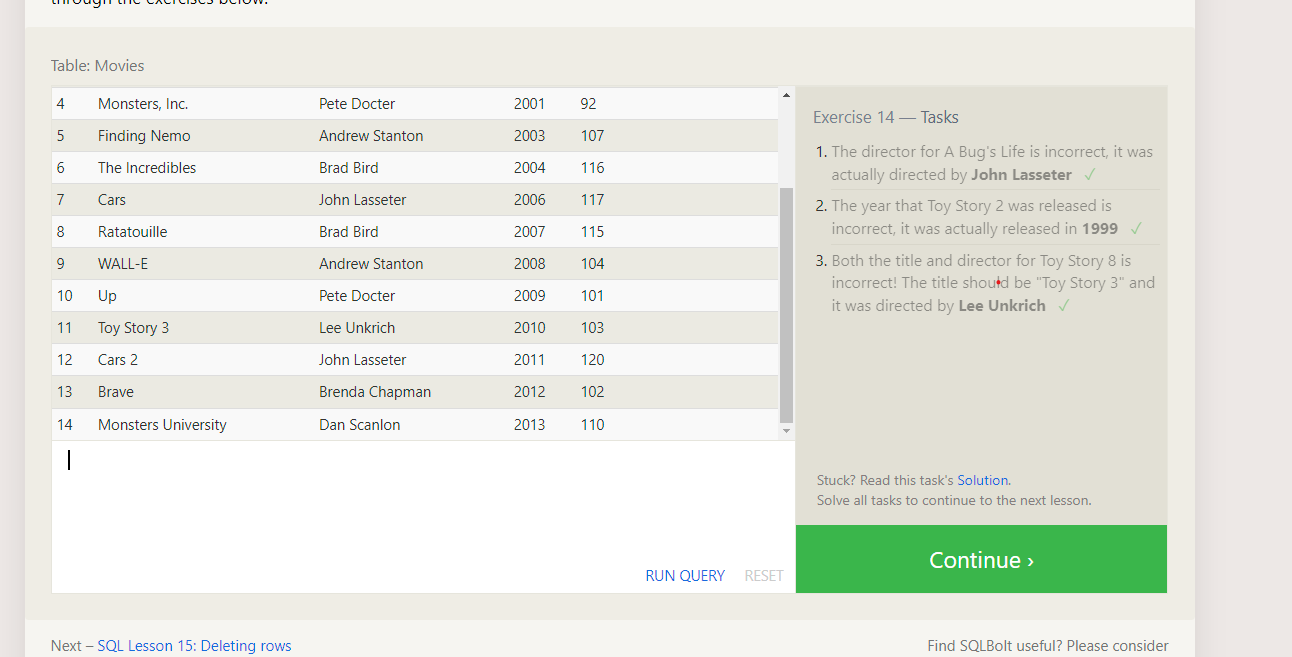The height and width of the screenshot is (657, 1292).
Task: Reset the query editor
Action: 764,575
